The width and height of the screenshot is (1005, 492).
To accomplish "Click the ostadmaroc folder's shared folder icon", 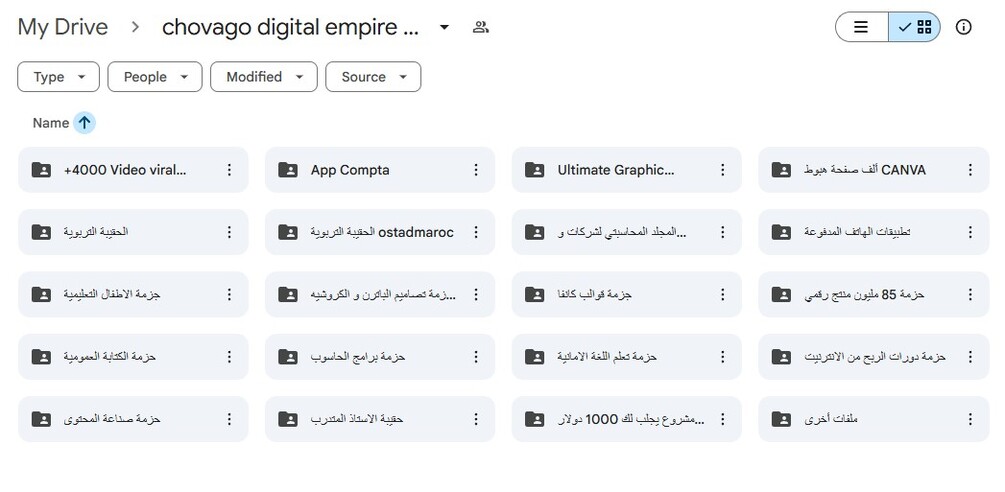I will 288,232.
